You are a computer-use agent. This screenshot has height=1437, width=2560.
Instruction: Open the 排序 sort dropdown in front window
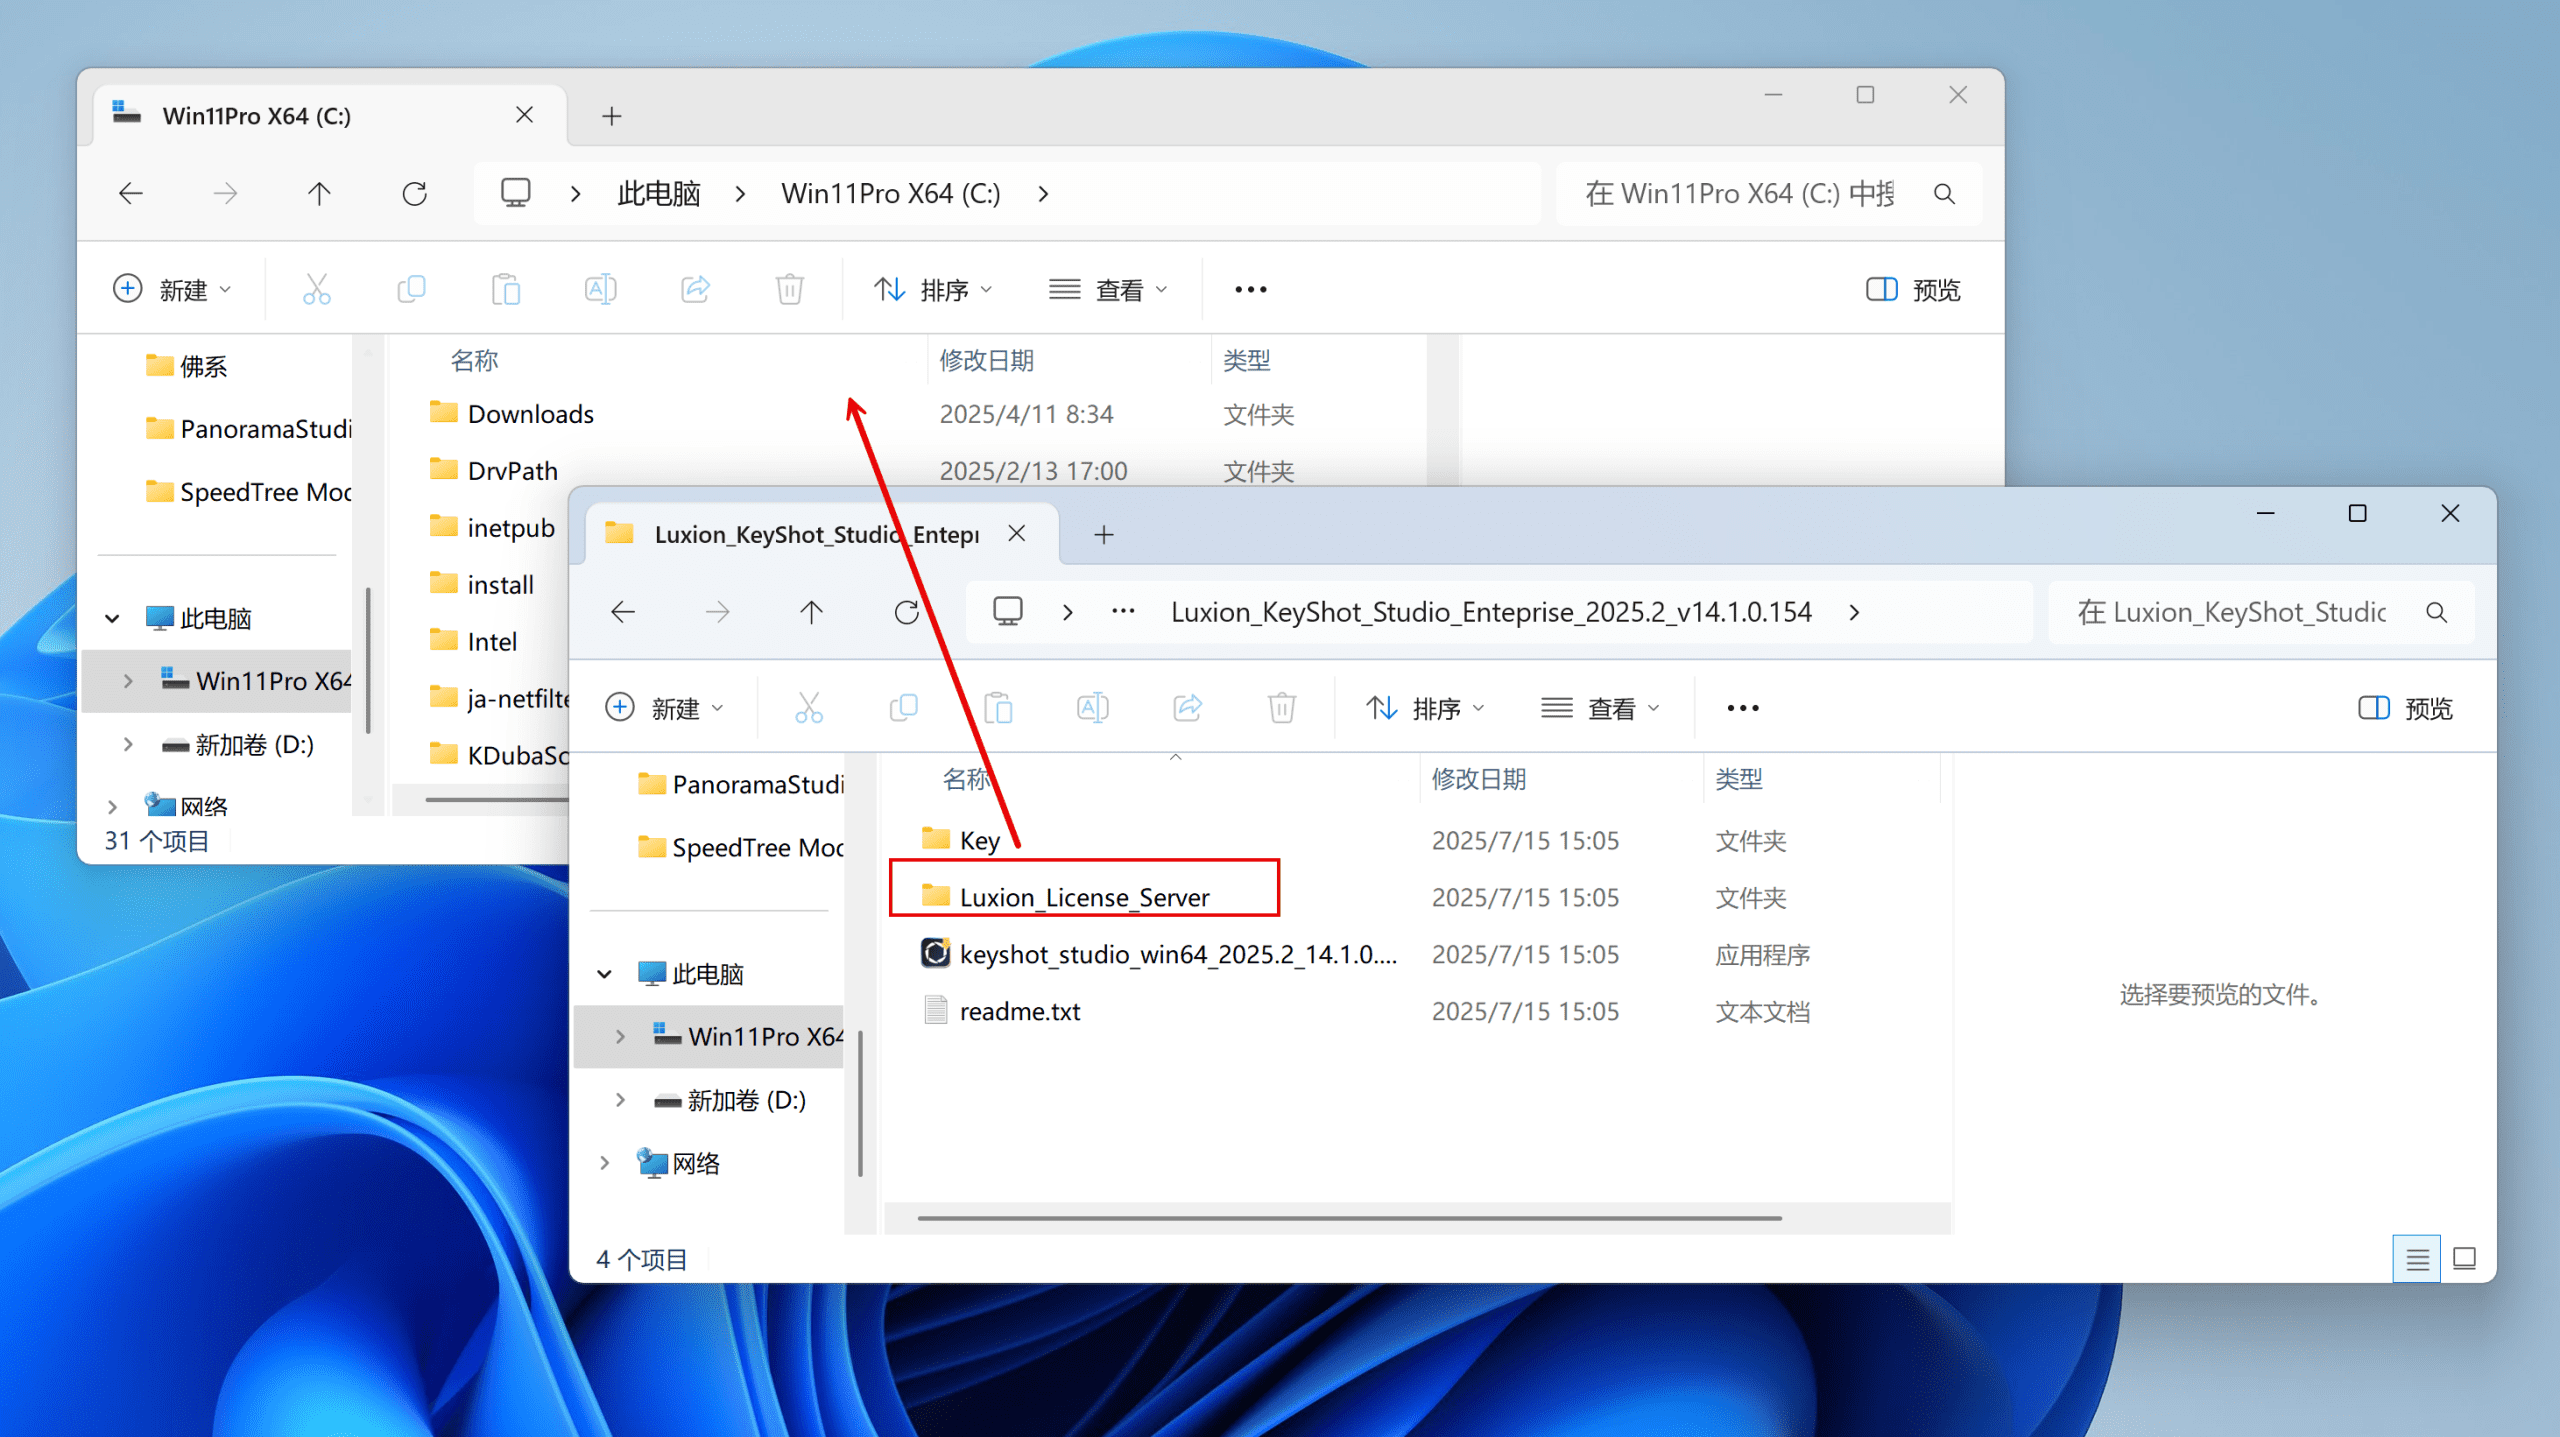(x=1425, y=708)
